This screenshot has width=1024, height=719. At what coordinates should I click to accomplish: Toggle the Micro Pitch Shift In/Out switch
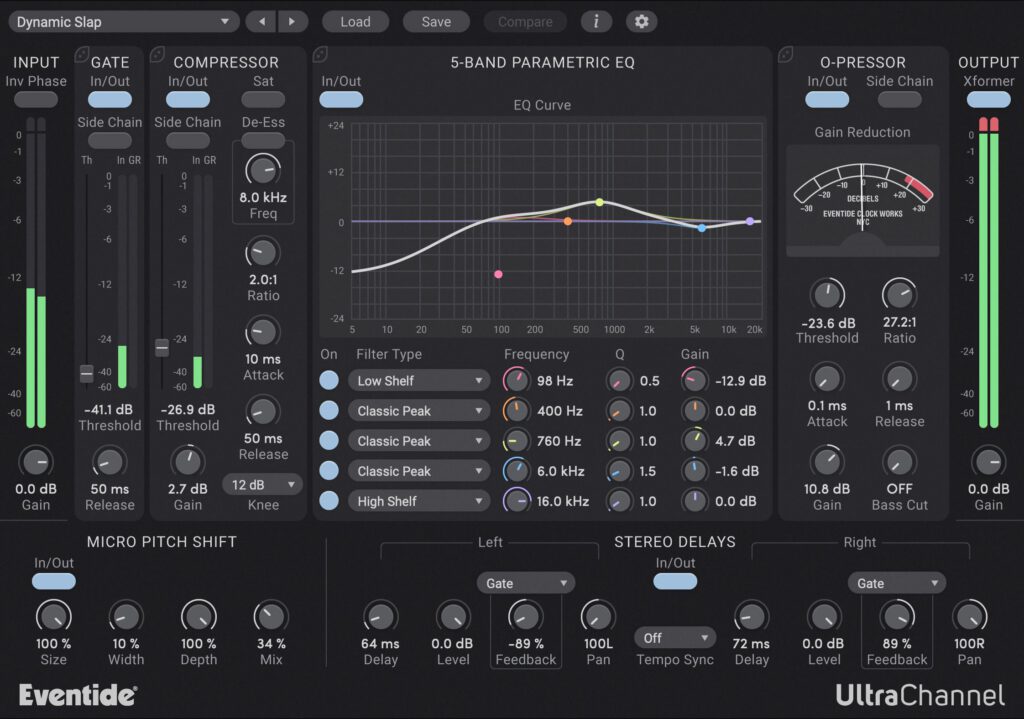[54, 581]
